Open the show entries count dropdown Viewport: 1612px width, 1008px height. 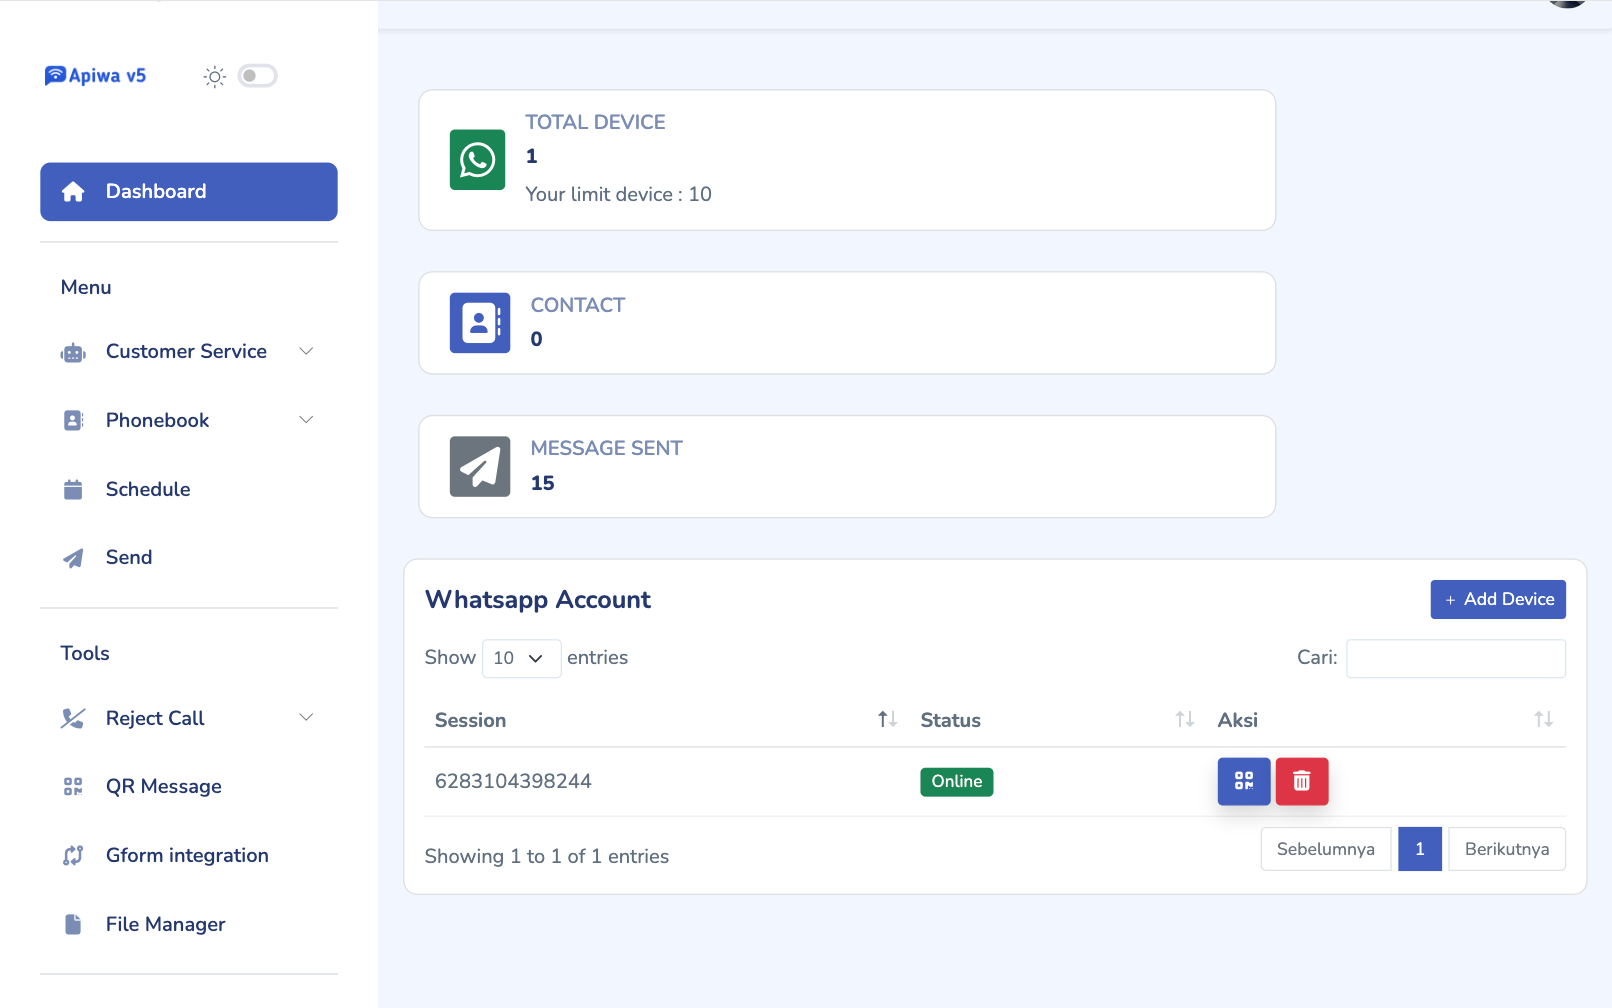pos(521,658)
